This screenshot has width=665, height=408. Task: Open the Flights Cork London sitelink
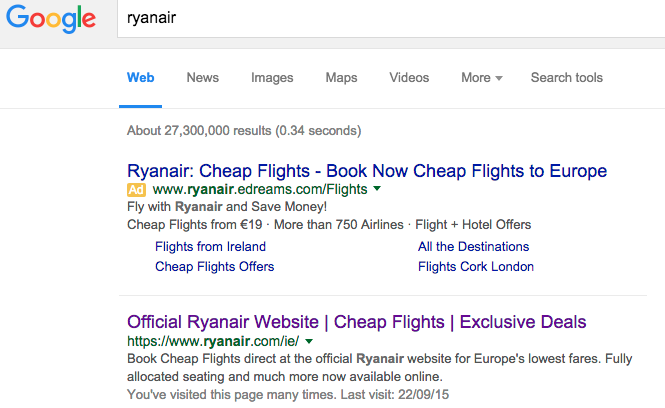476,266
